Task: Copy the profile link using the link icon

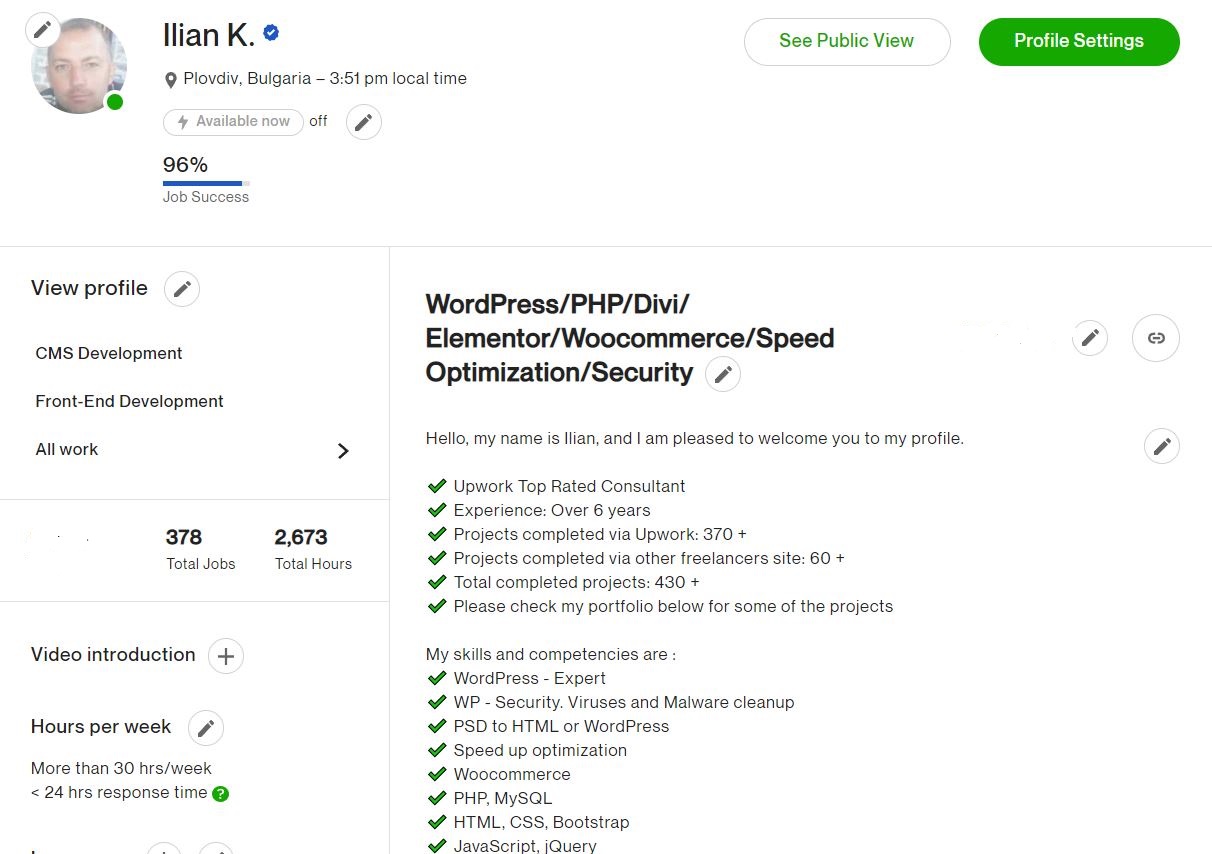Action: [1155, 338]
